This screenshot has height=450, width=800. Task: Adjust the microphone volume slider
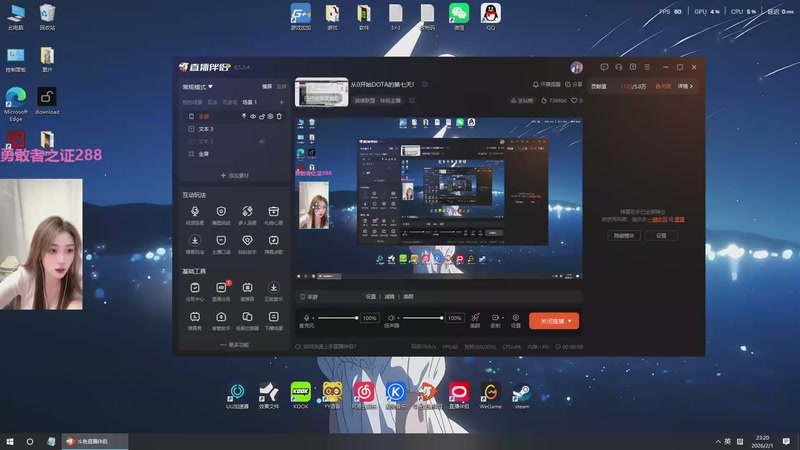coord(338,318)
